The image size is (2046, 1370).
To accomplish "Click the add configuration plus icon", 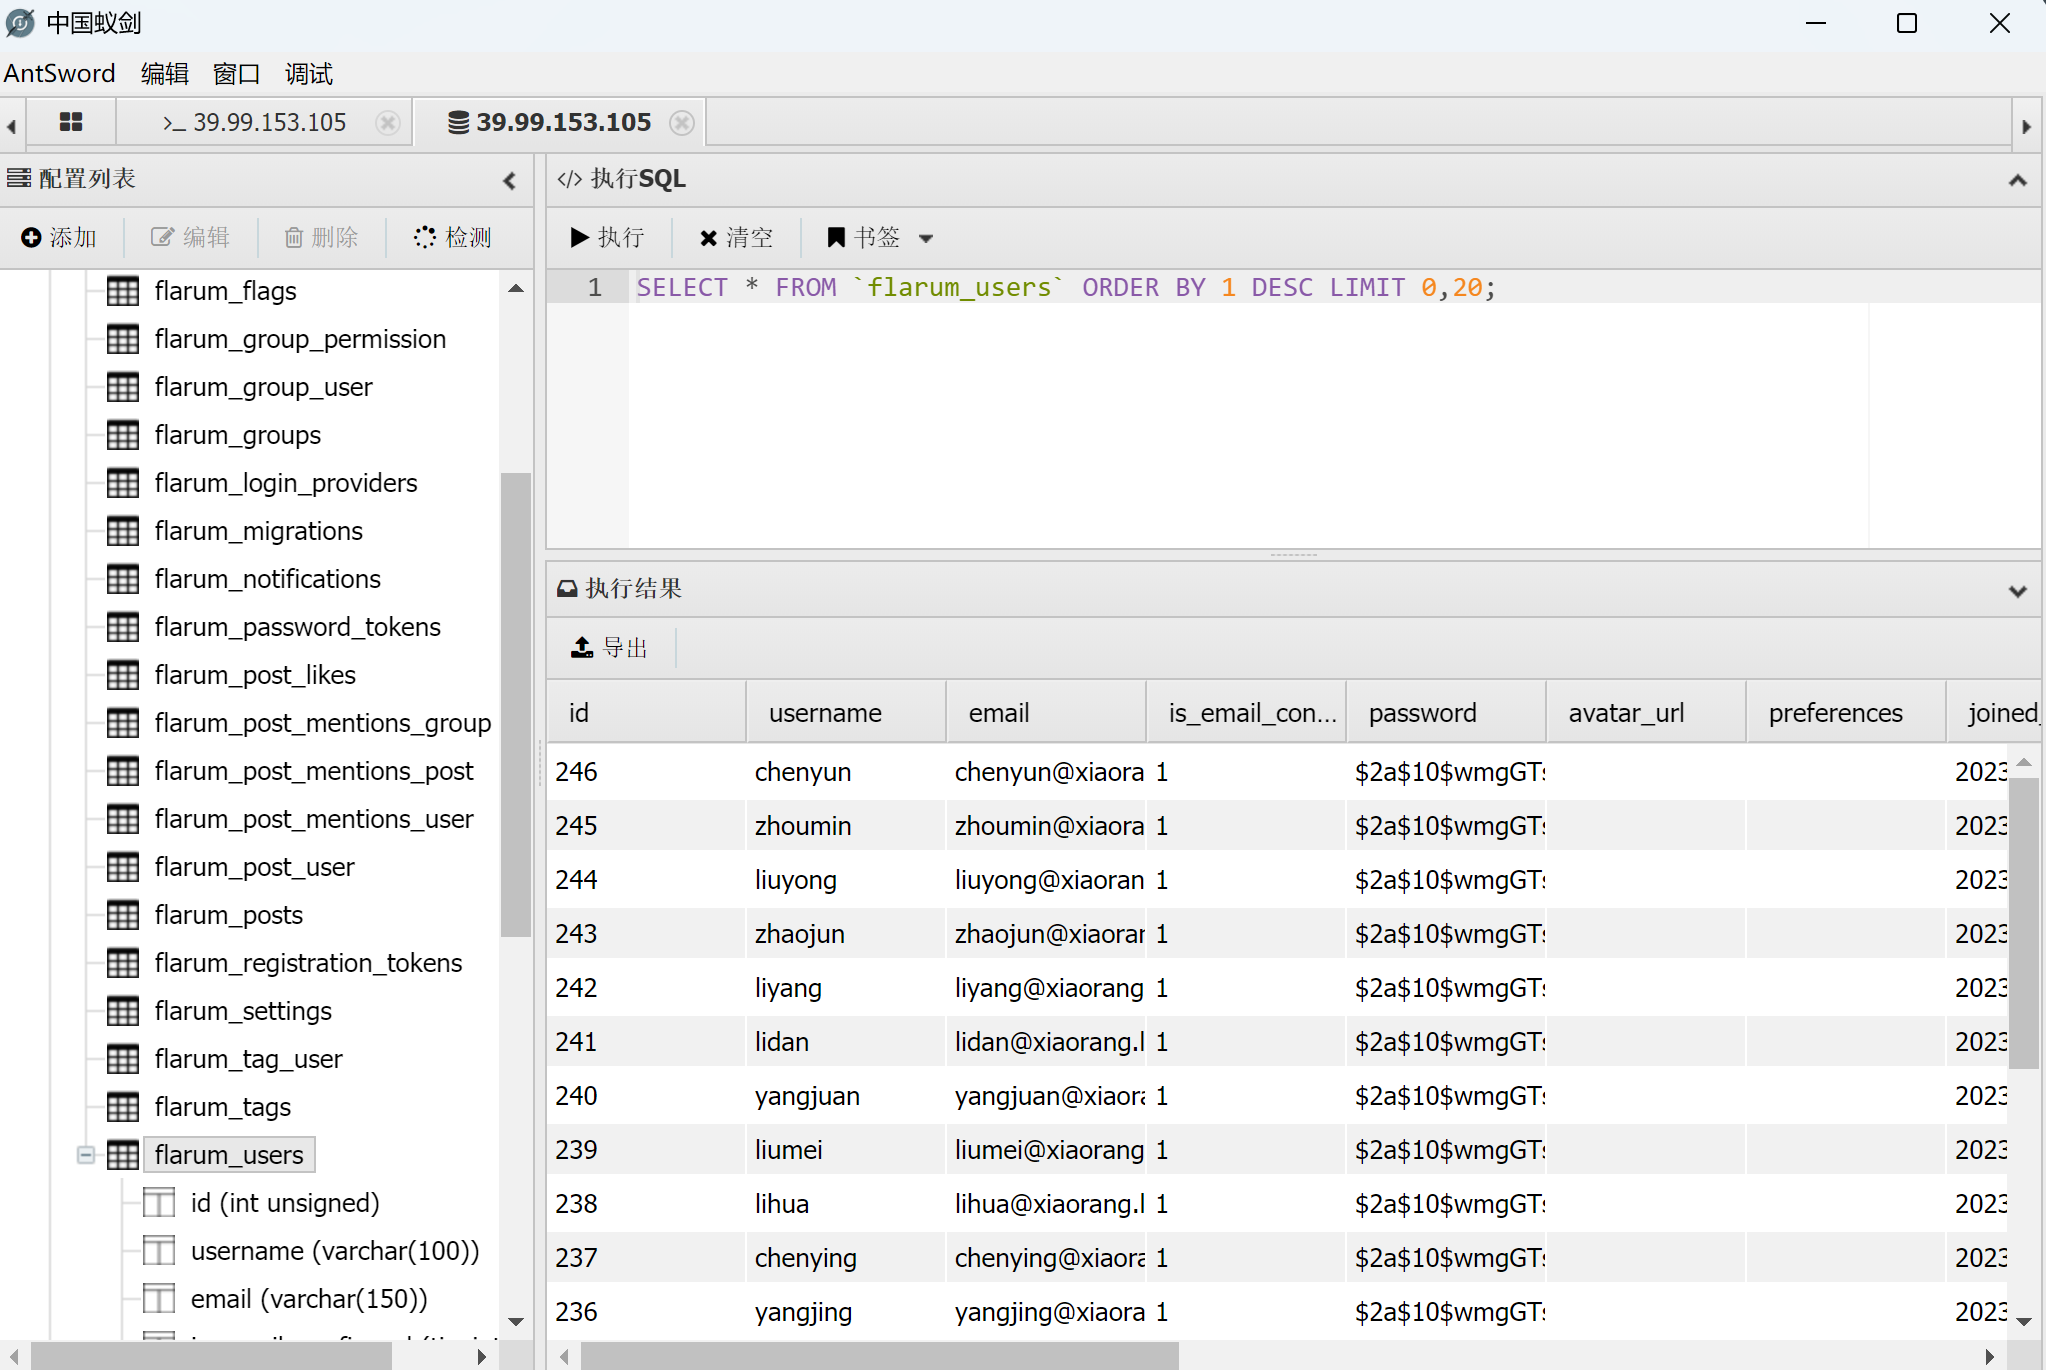I will 31,237.
